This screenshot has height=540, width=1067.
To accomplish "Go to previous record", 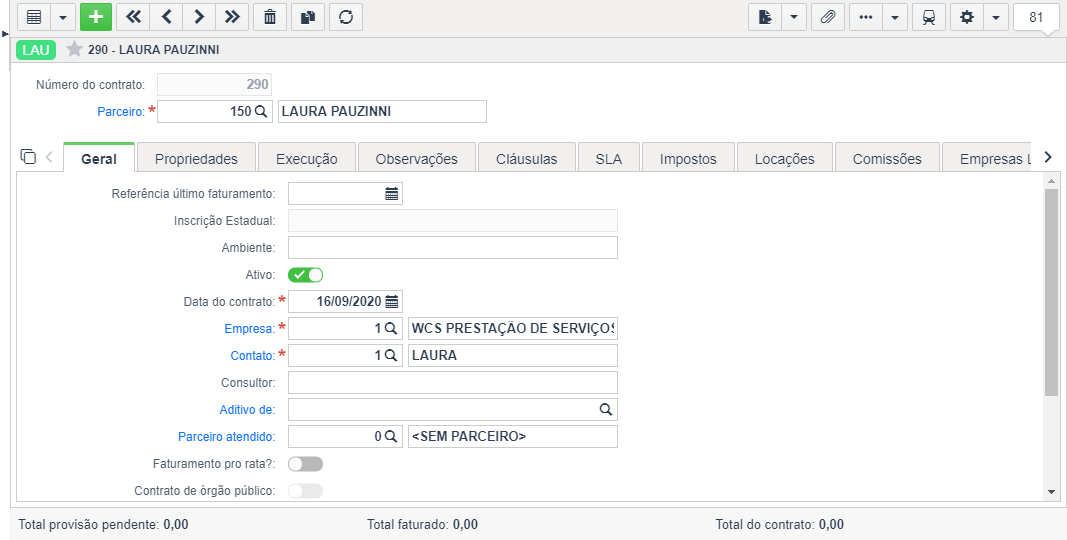I will point(166,17).
